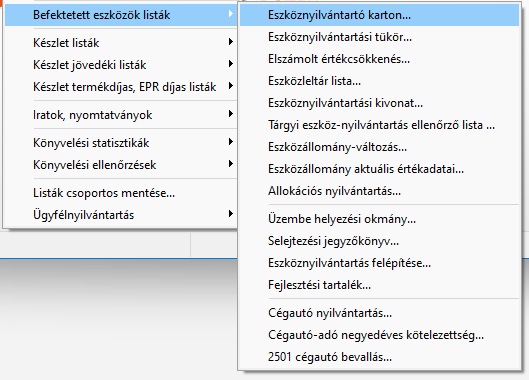Viewport: 529px width, 380px height.
Task: Open Tárgyi eszköz-nyilvántartás ellenőrző lista
Action: (380, 125)
